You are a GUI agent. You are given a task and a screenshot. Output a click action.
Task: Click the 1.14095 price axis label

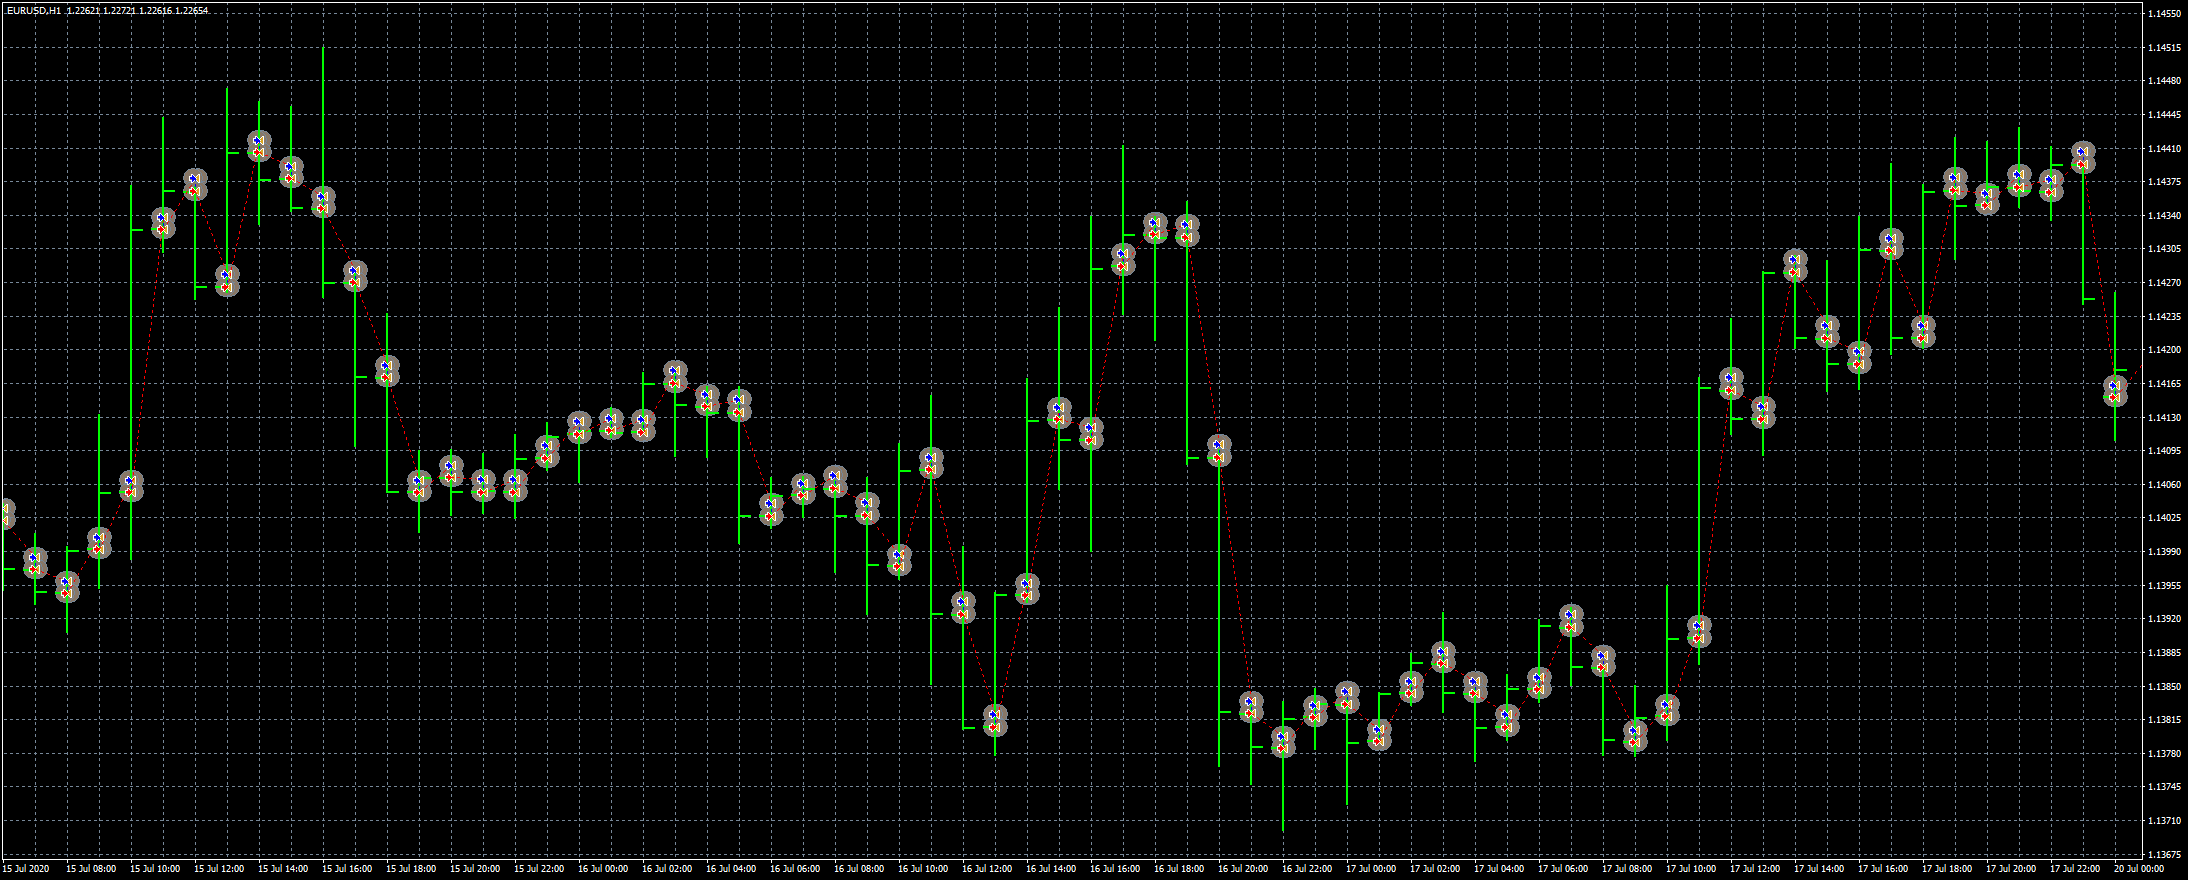point(2163,451)
